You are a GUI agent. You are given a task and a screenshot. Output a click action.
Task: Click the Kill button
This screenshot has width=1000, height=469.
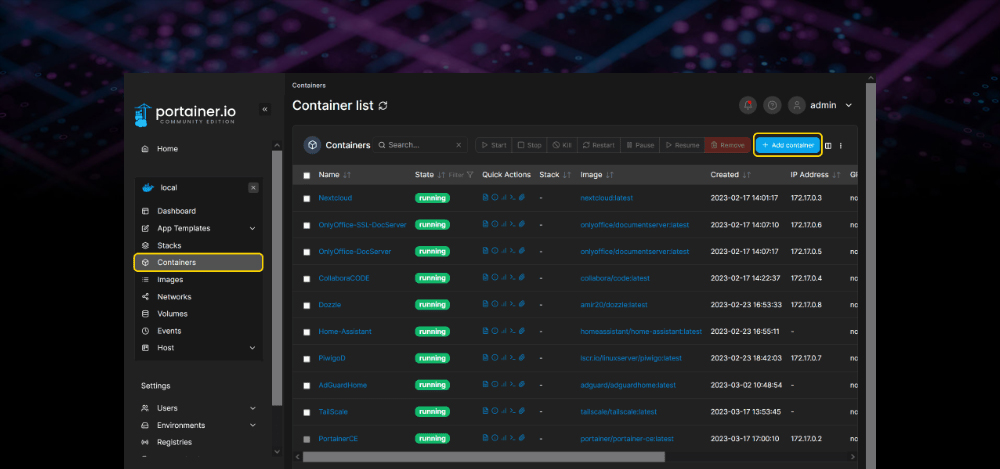[562, 145]
